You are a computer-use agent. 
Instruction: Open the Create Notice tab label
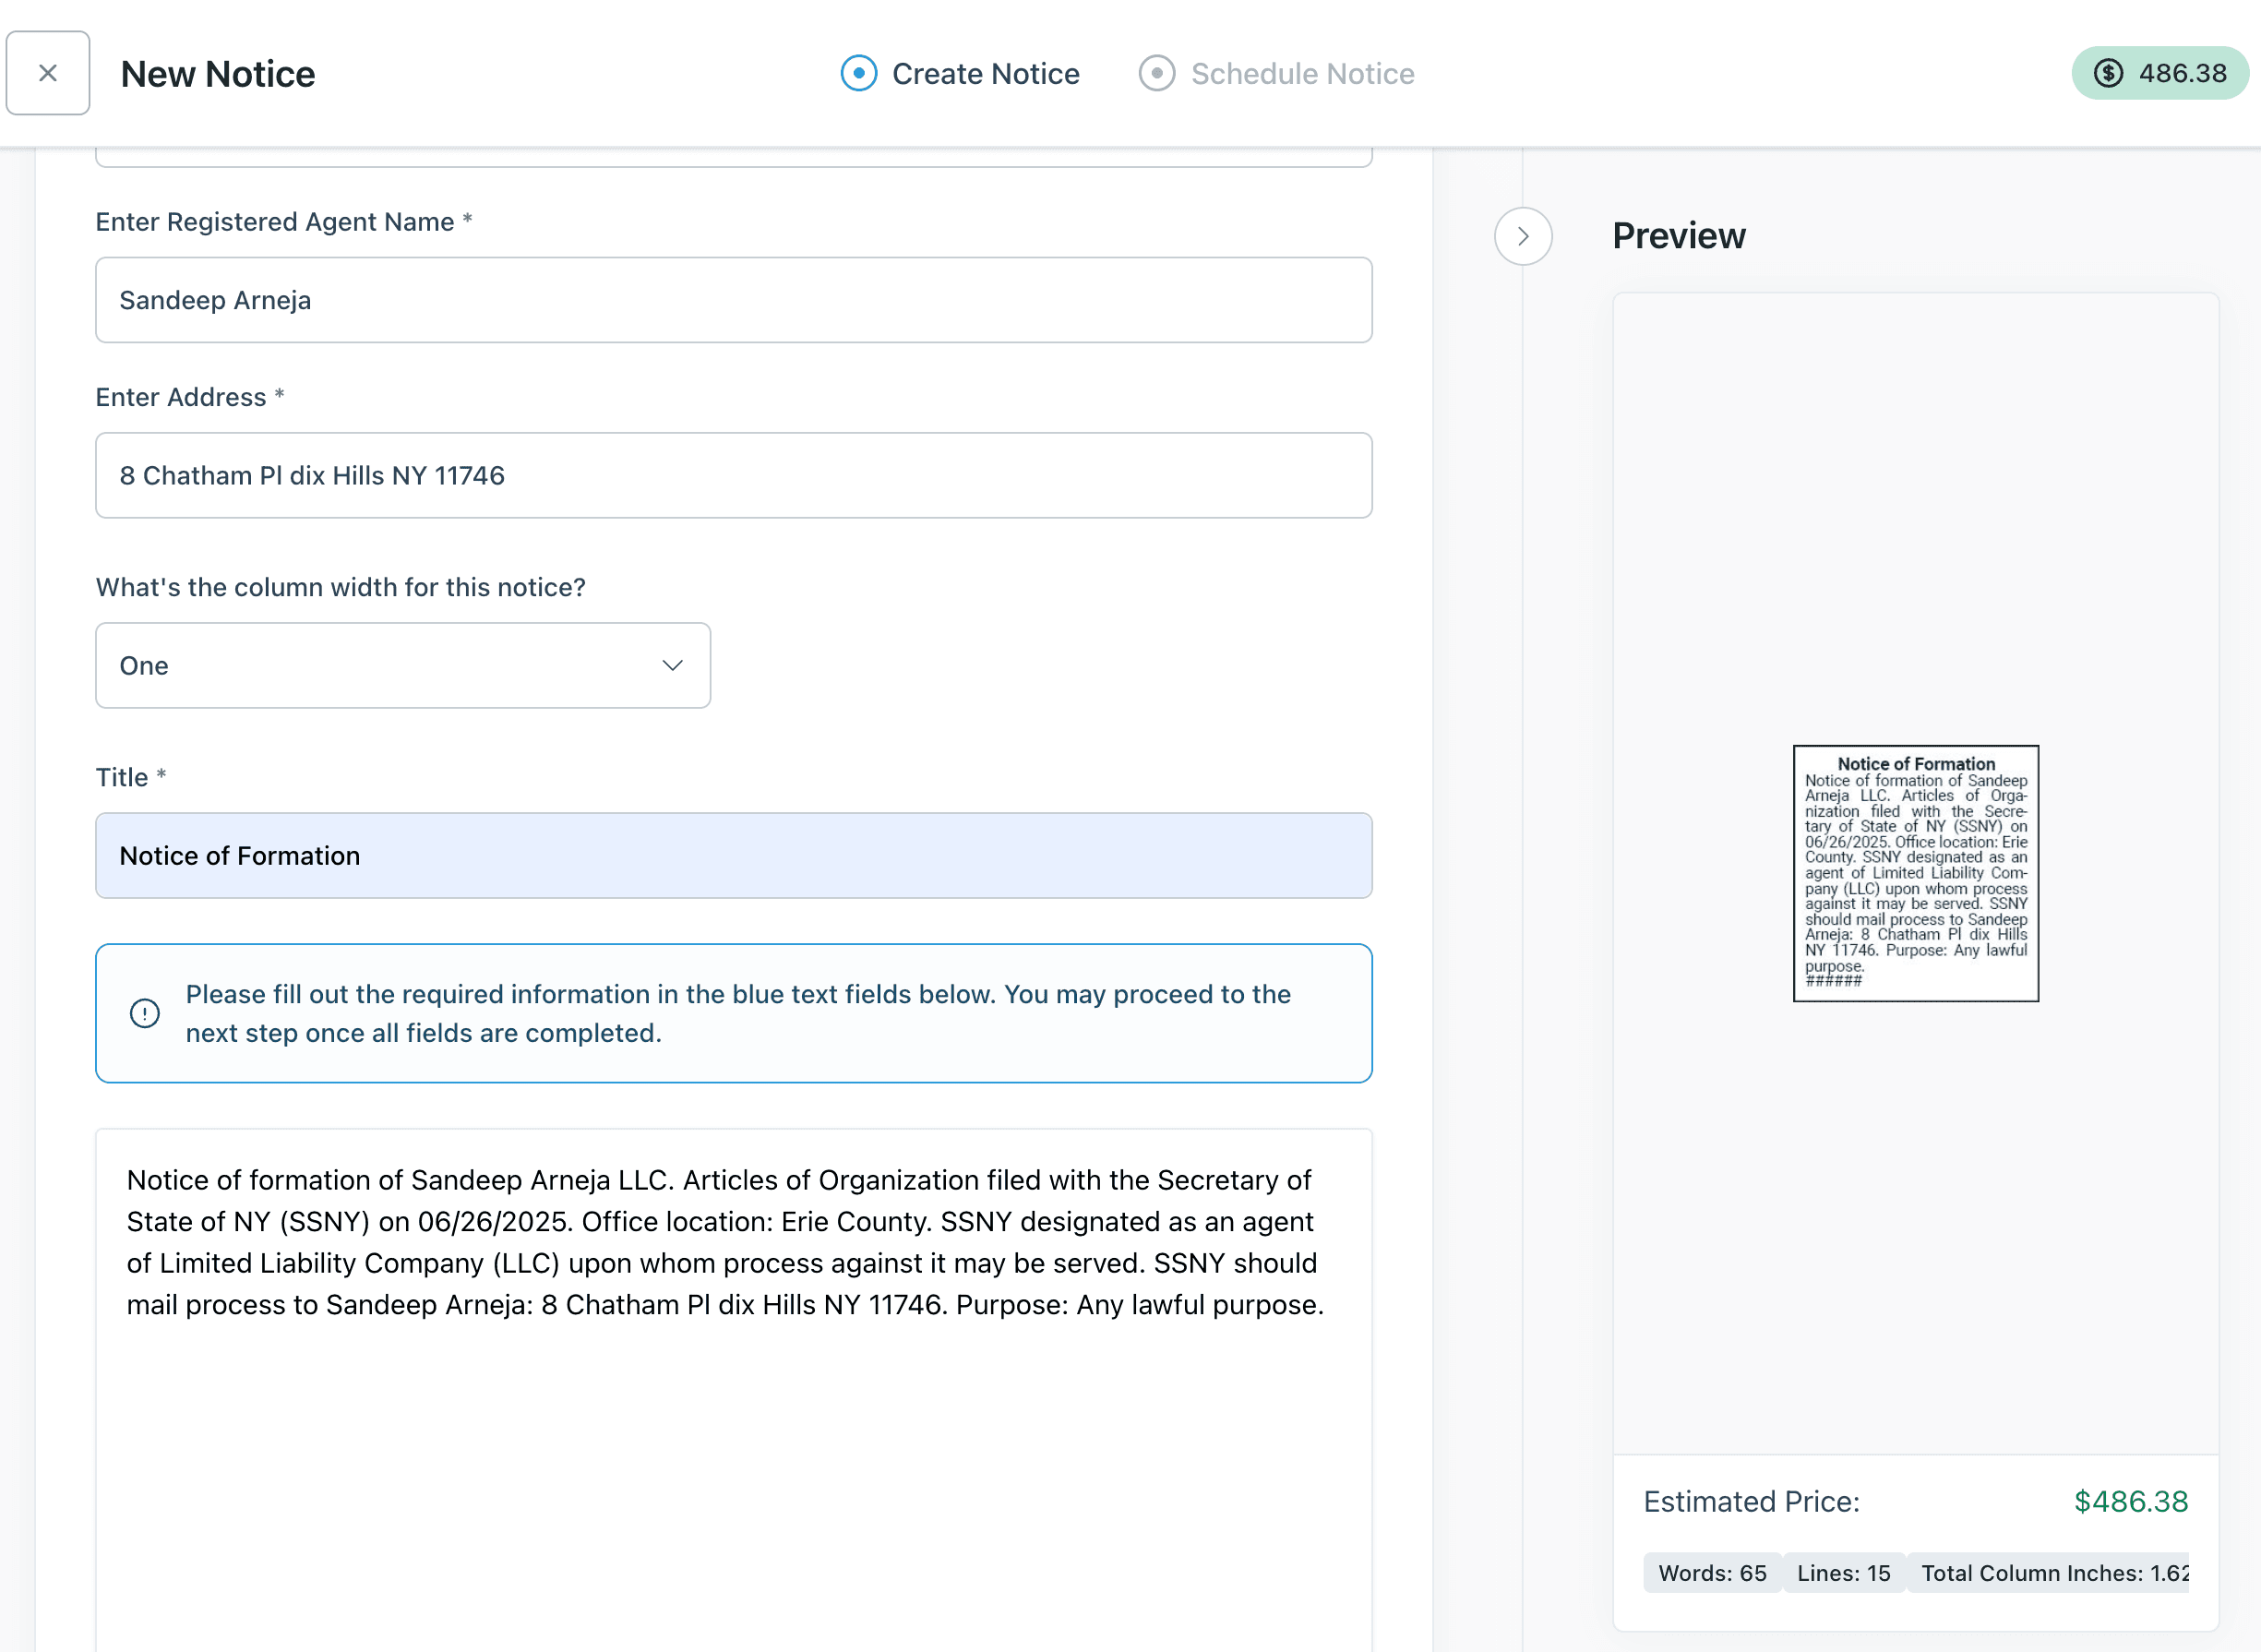coord(986,74)
